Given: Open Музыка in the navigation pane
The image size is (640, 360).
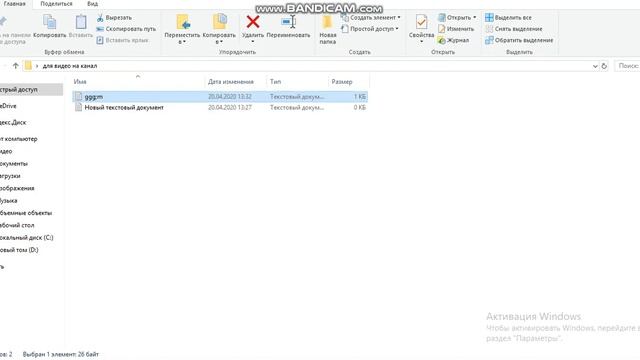Looking at the screenshot, I should pyautogui.click(x=9, y=200).
